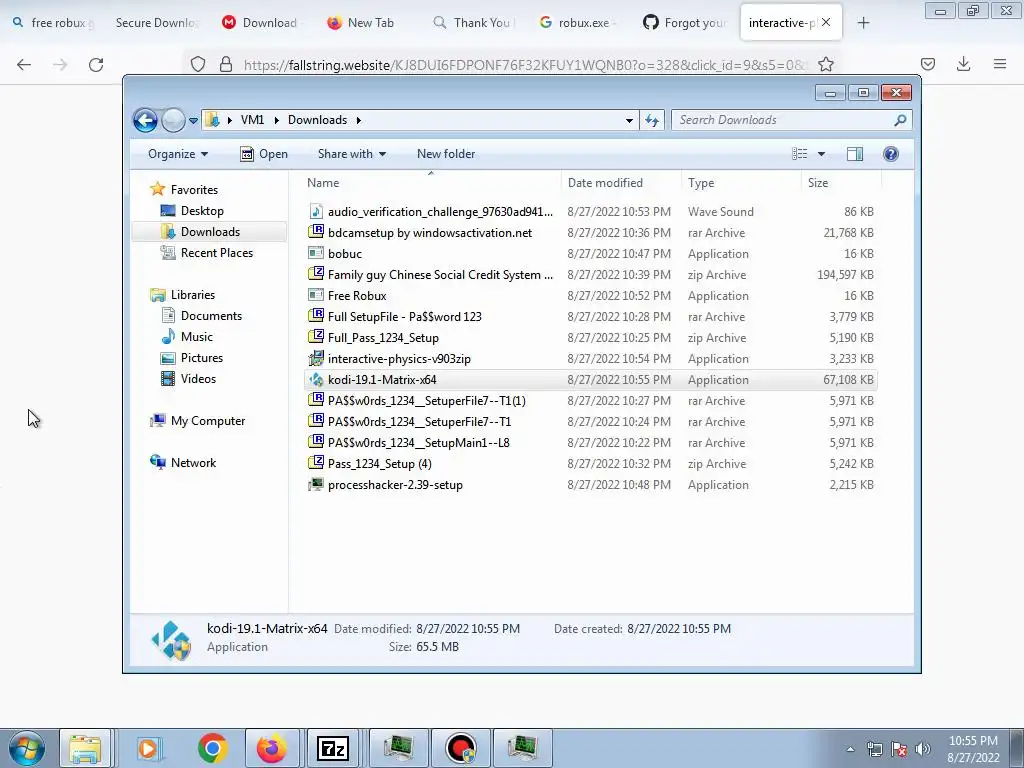Open a new Firefox tab with plus

click(863, 23)
